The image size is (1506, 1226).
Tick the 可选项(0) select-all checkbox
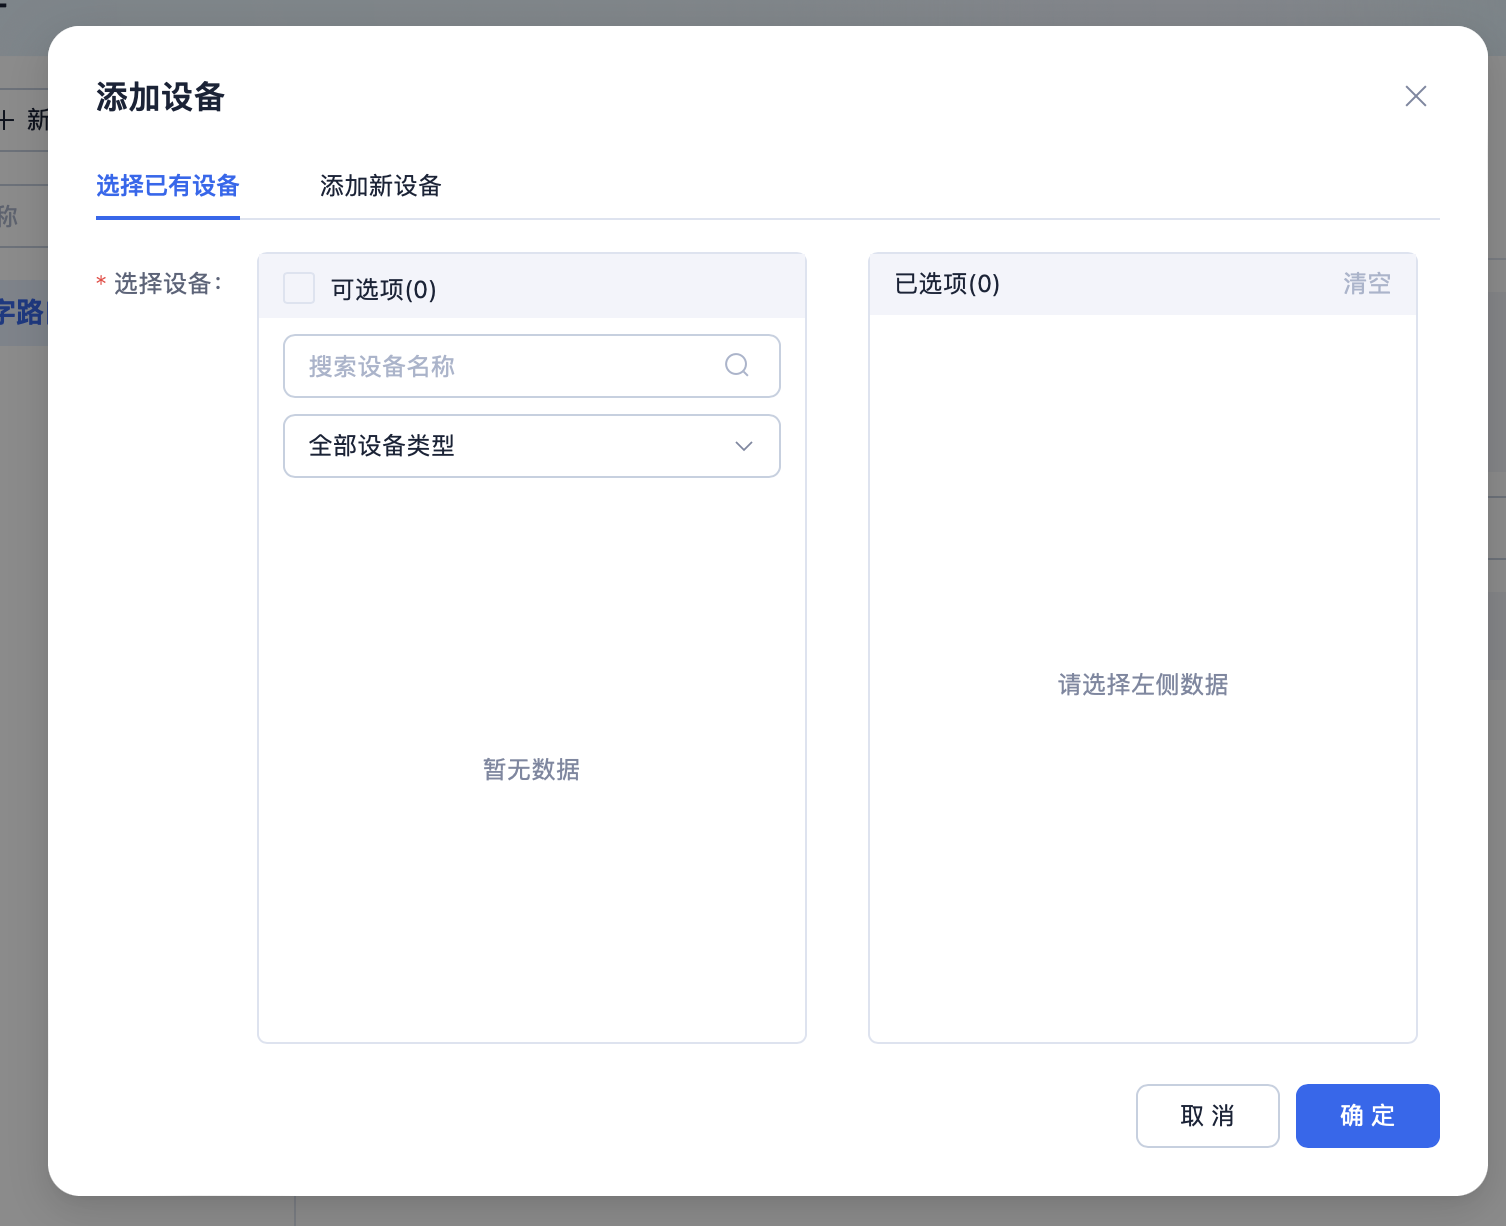[299, 288]
